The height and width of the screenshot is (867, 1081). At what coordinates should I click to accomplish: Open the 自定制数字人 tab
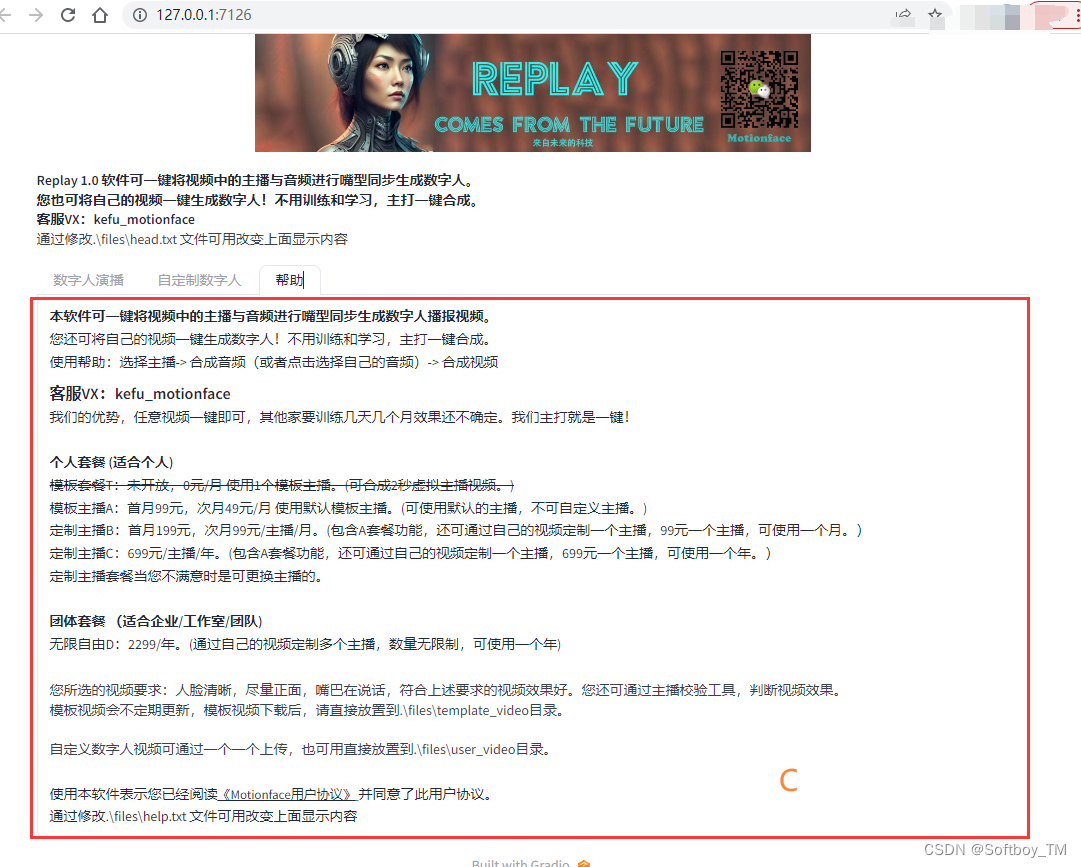point(199,280)
